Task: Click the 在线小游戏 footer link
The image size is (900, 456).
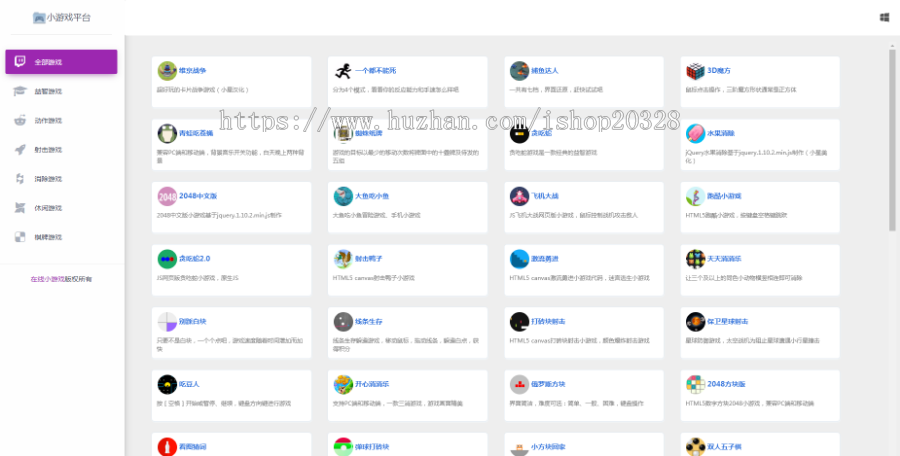Action: [x=47, y=279]
